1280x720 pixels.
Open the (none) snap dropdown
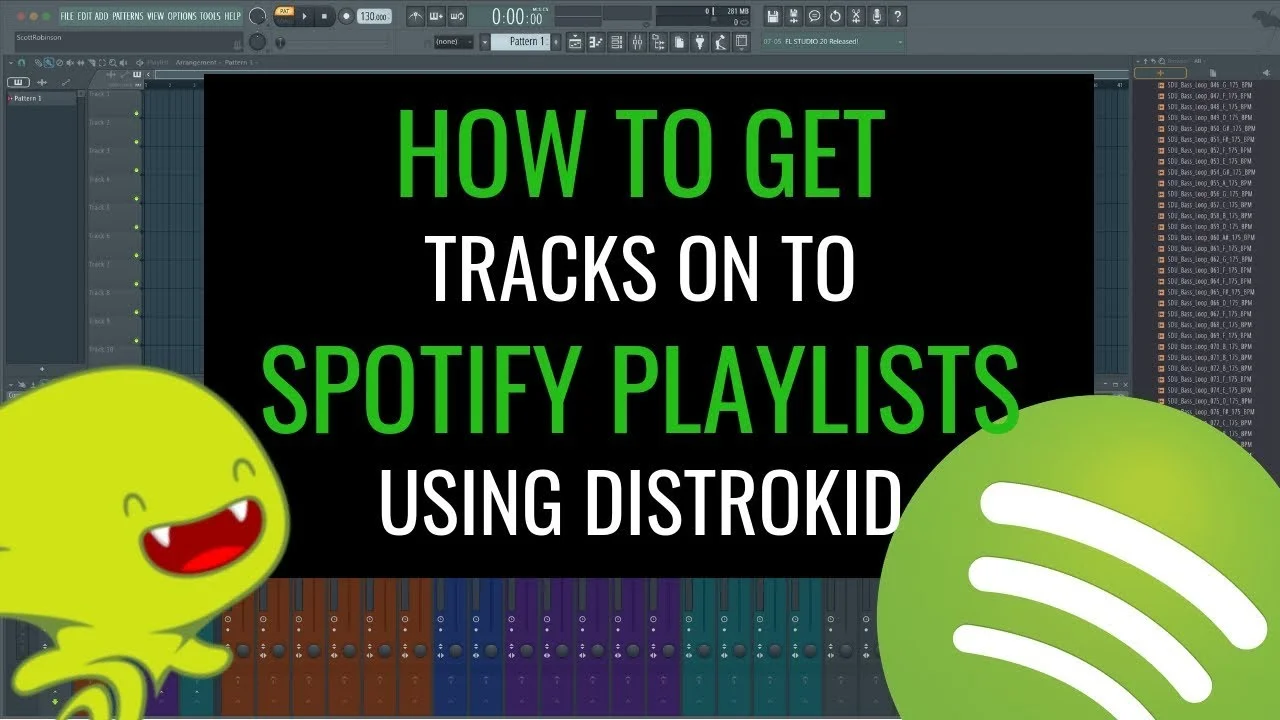click(x=453, y=42)
